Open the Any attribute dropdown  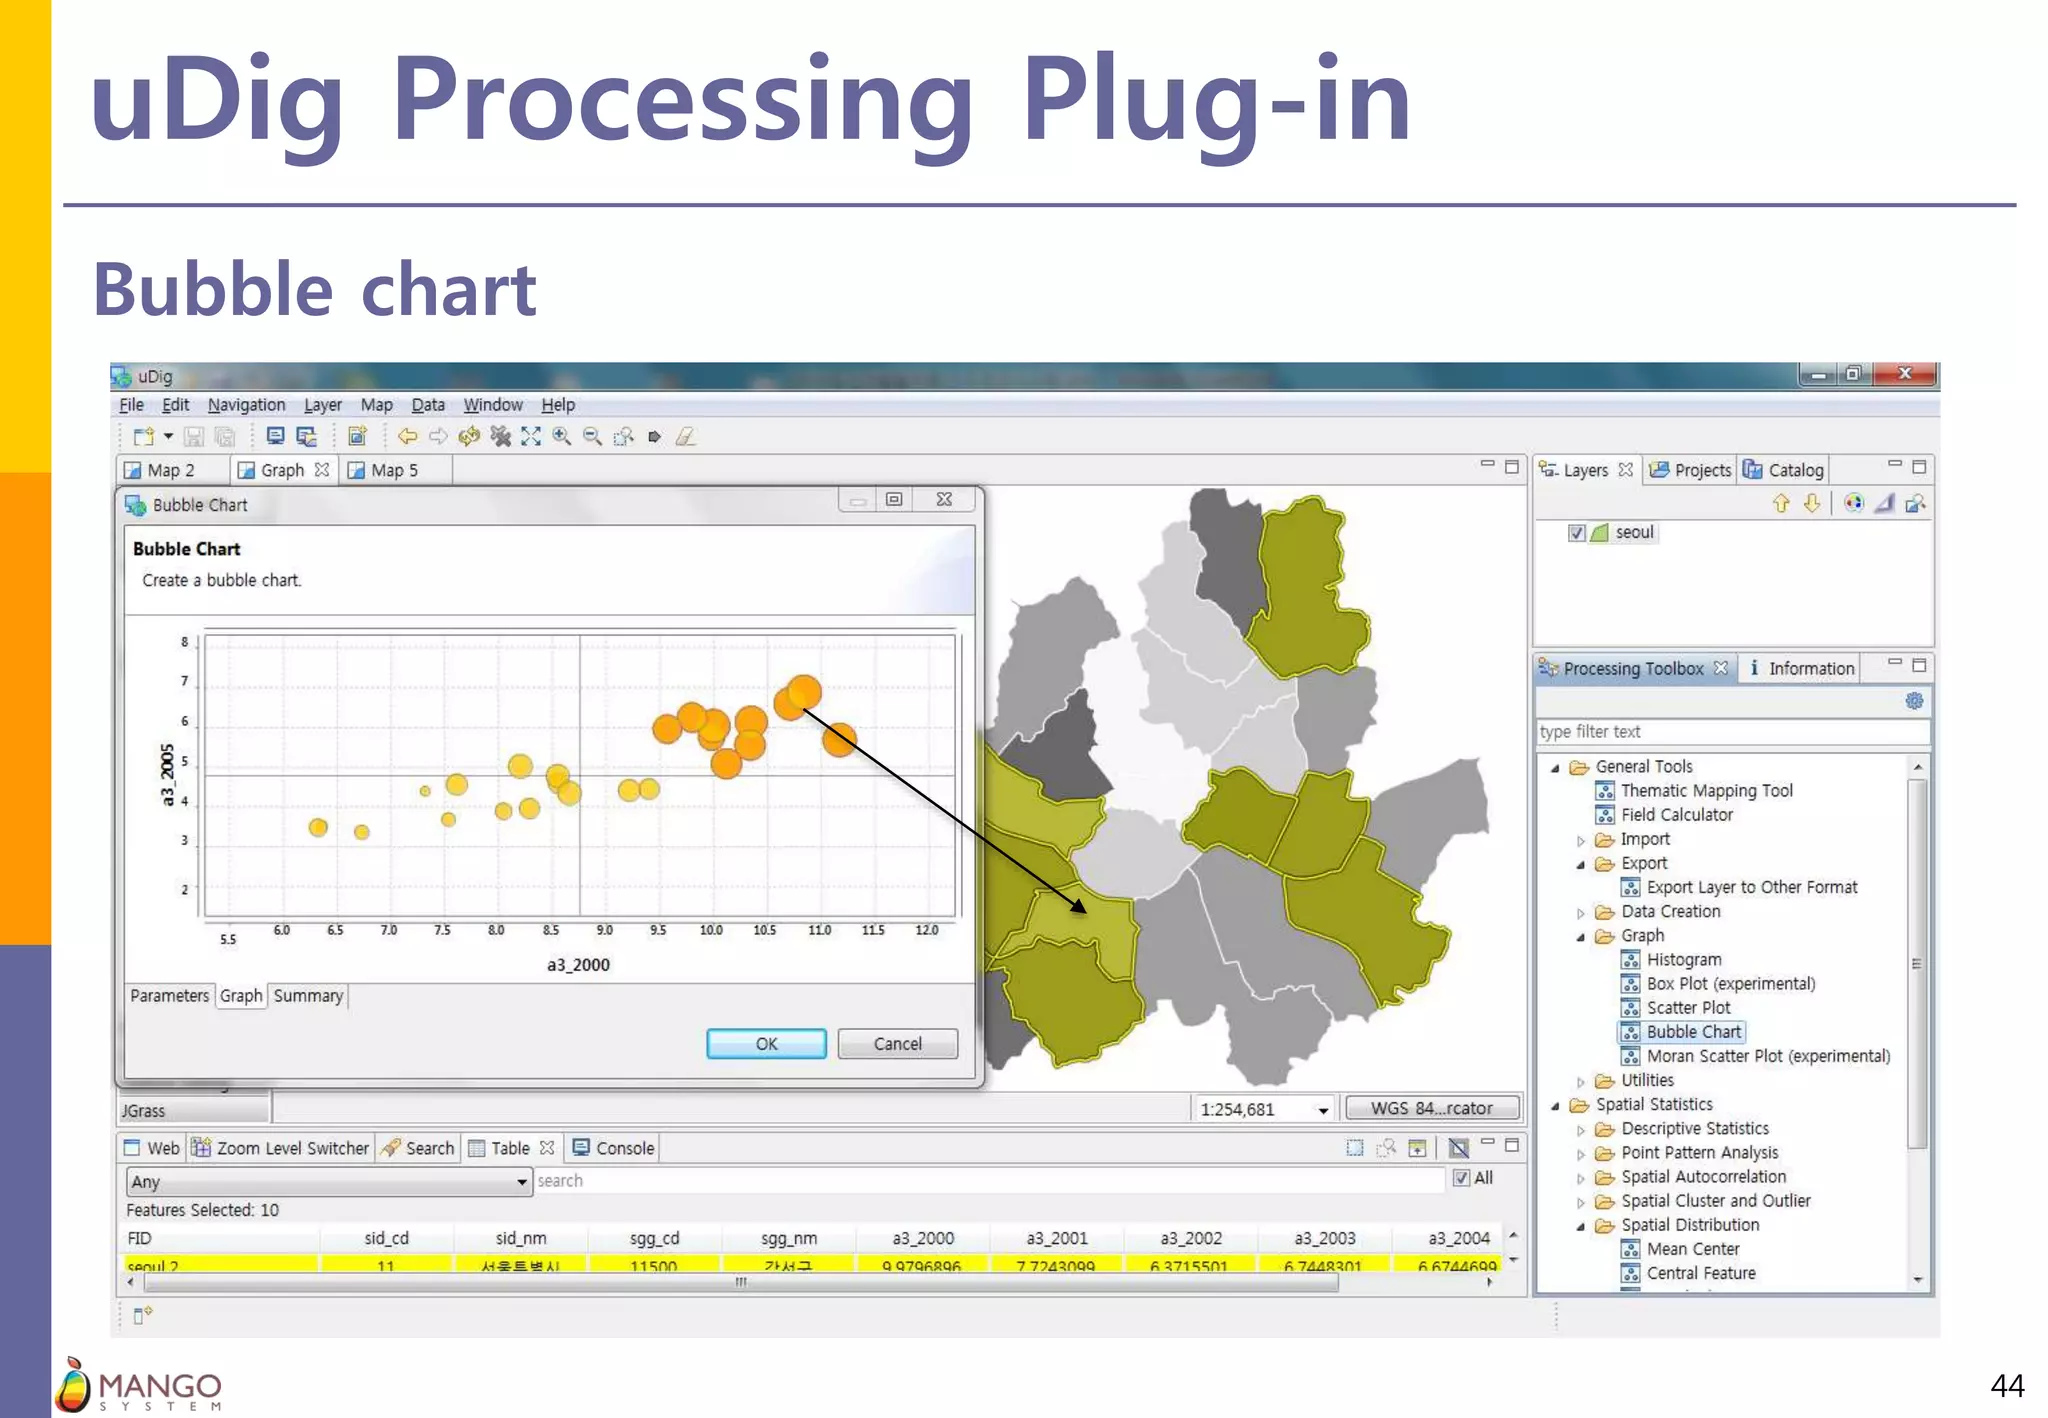pos(328,1182)
